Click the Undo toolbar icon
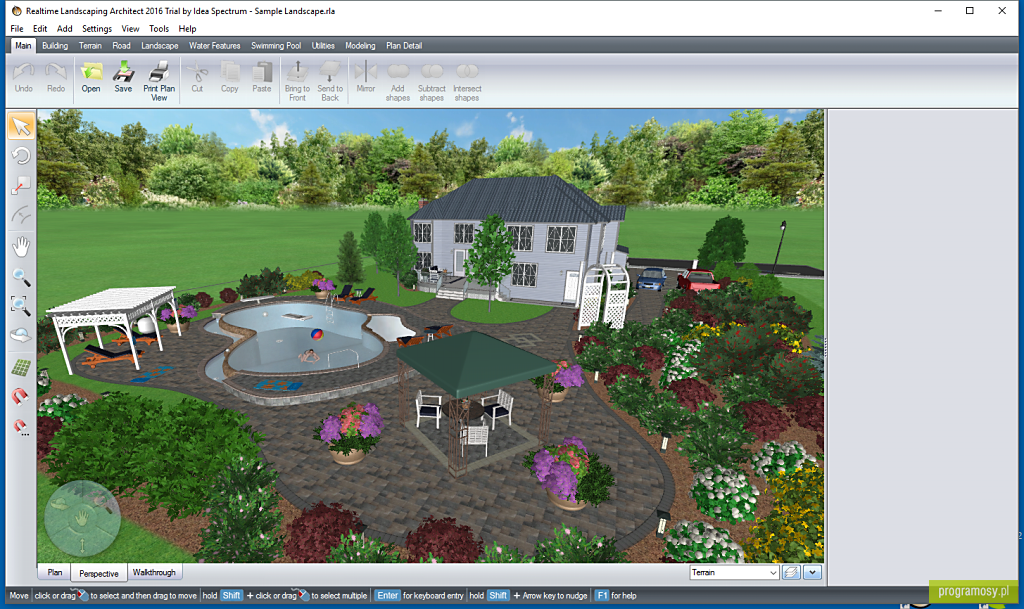Viewport: 1024px width, 609px height. click(x=24, y=78)
